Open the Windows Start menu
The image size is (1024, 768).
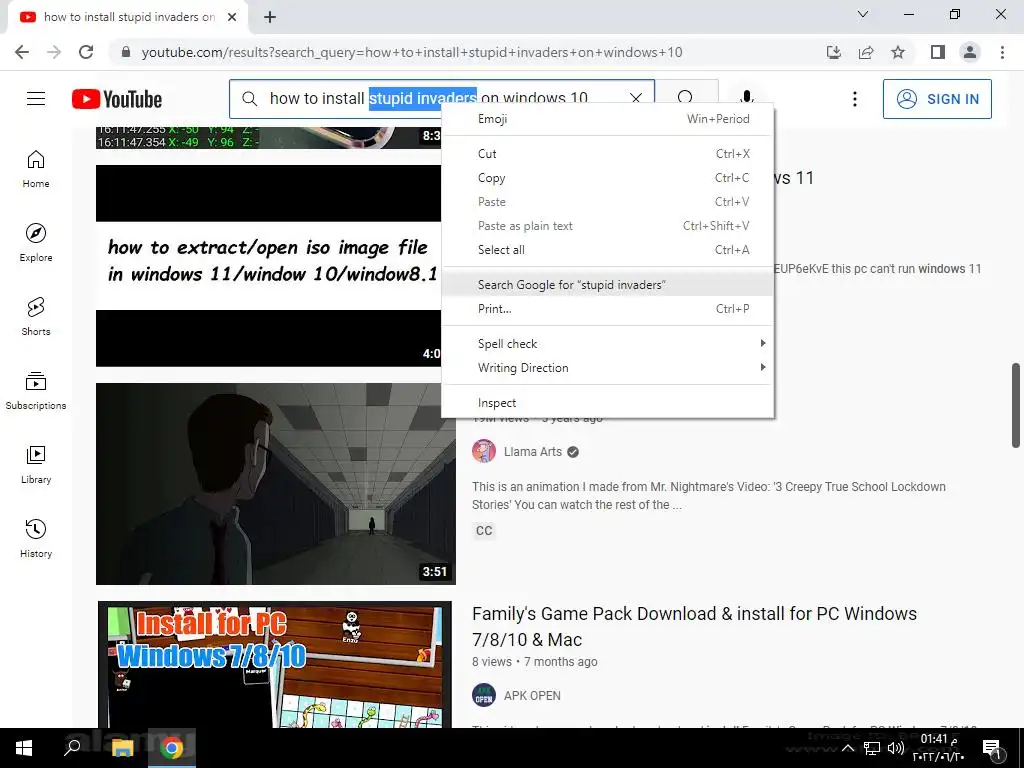24,748
